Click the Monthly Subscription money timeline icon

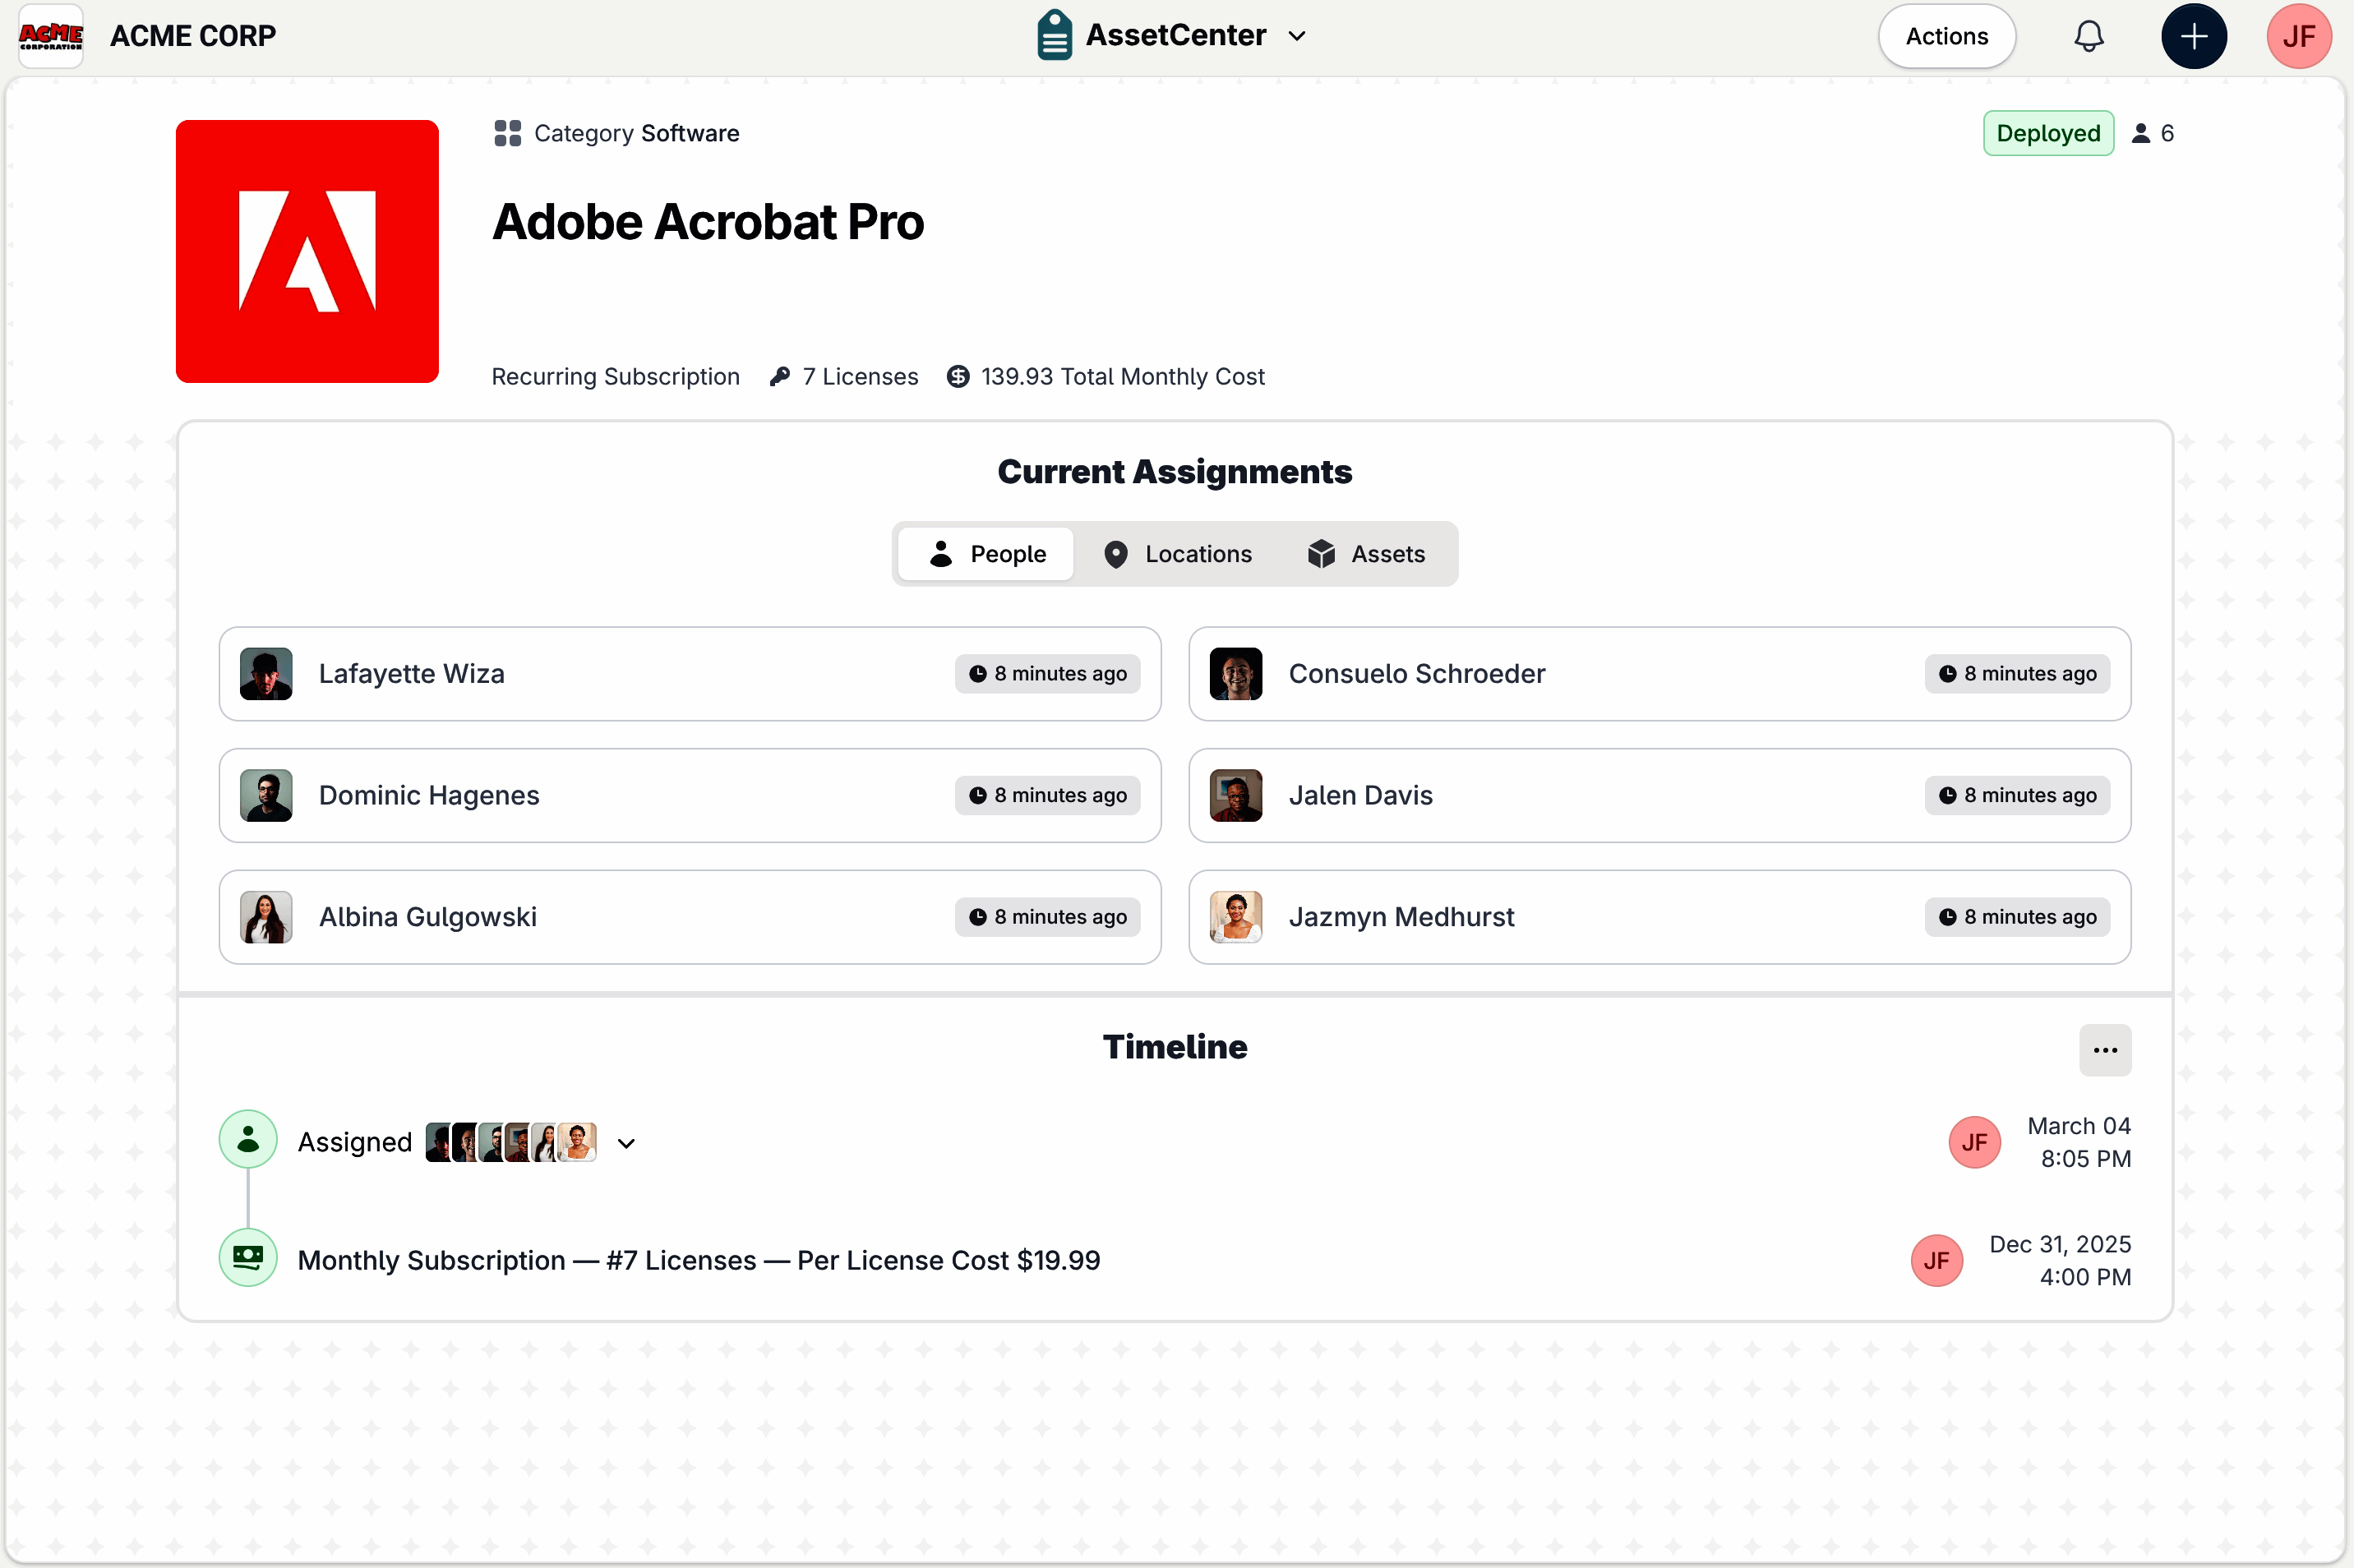(248, 1257)
